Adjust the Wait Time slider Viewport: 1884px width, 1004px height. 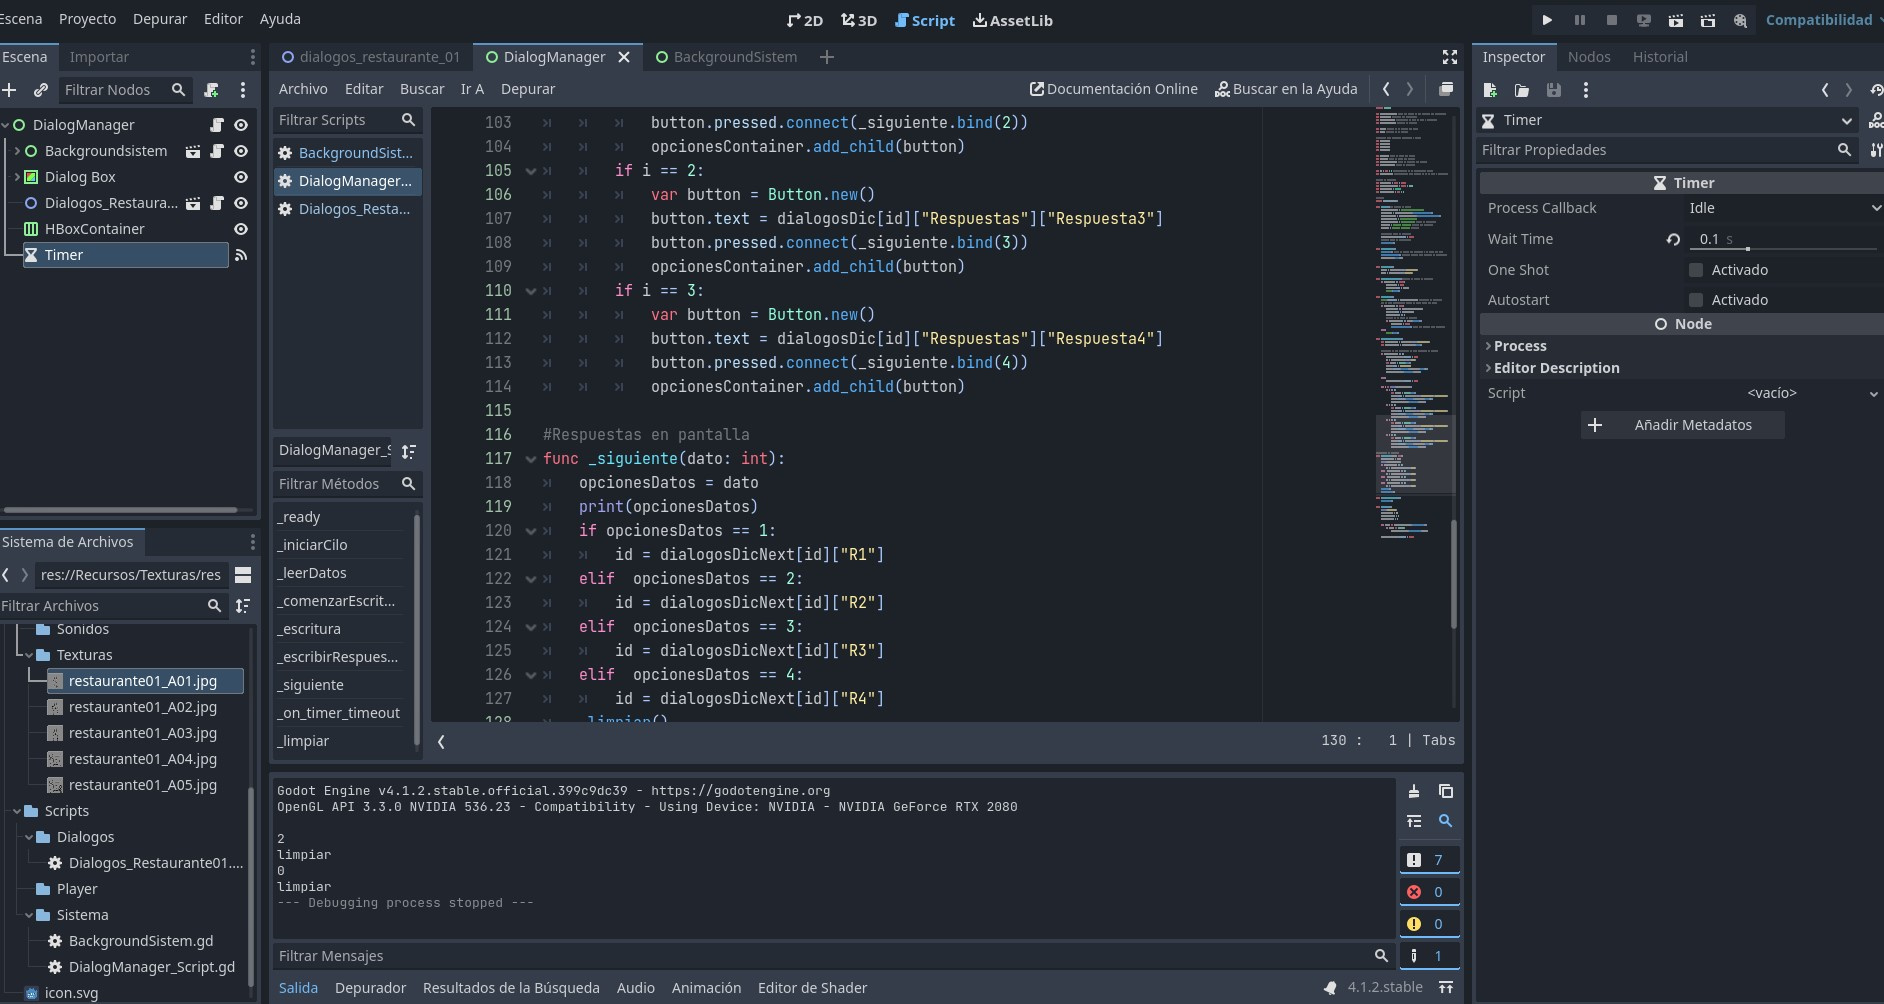click(1748, 248)
